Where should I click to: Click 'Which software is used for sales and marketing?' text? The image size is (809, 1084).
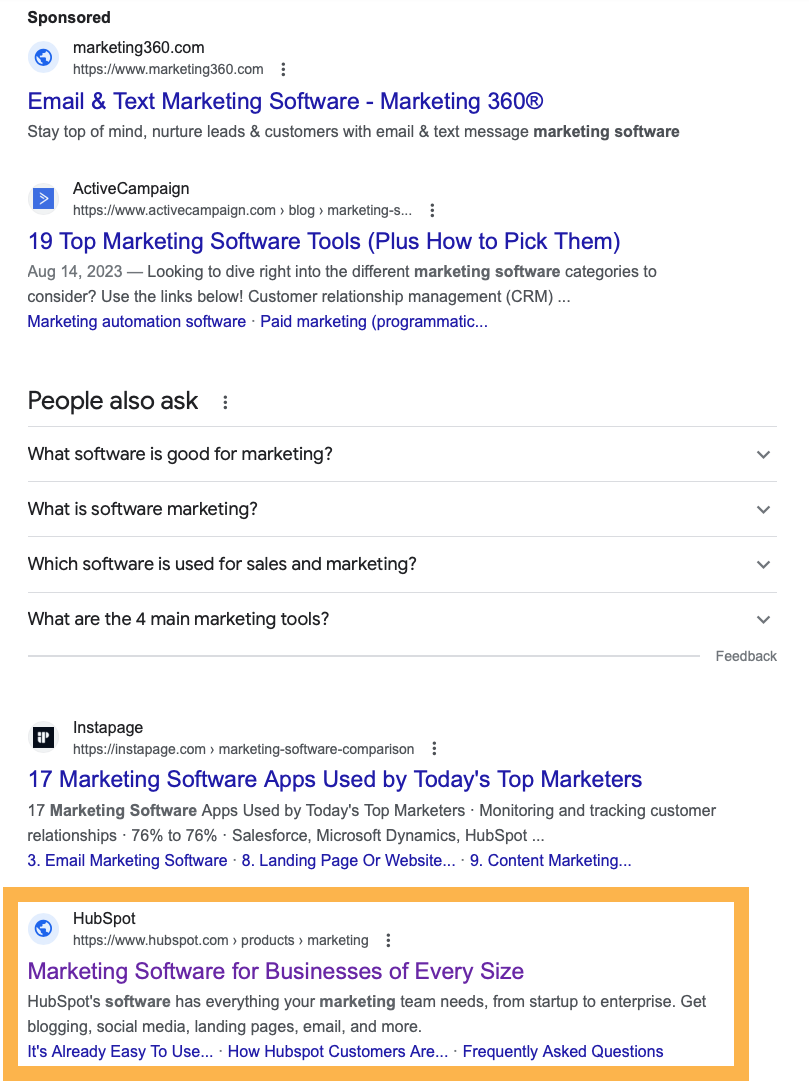tap(222, 564)
